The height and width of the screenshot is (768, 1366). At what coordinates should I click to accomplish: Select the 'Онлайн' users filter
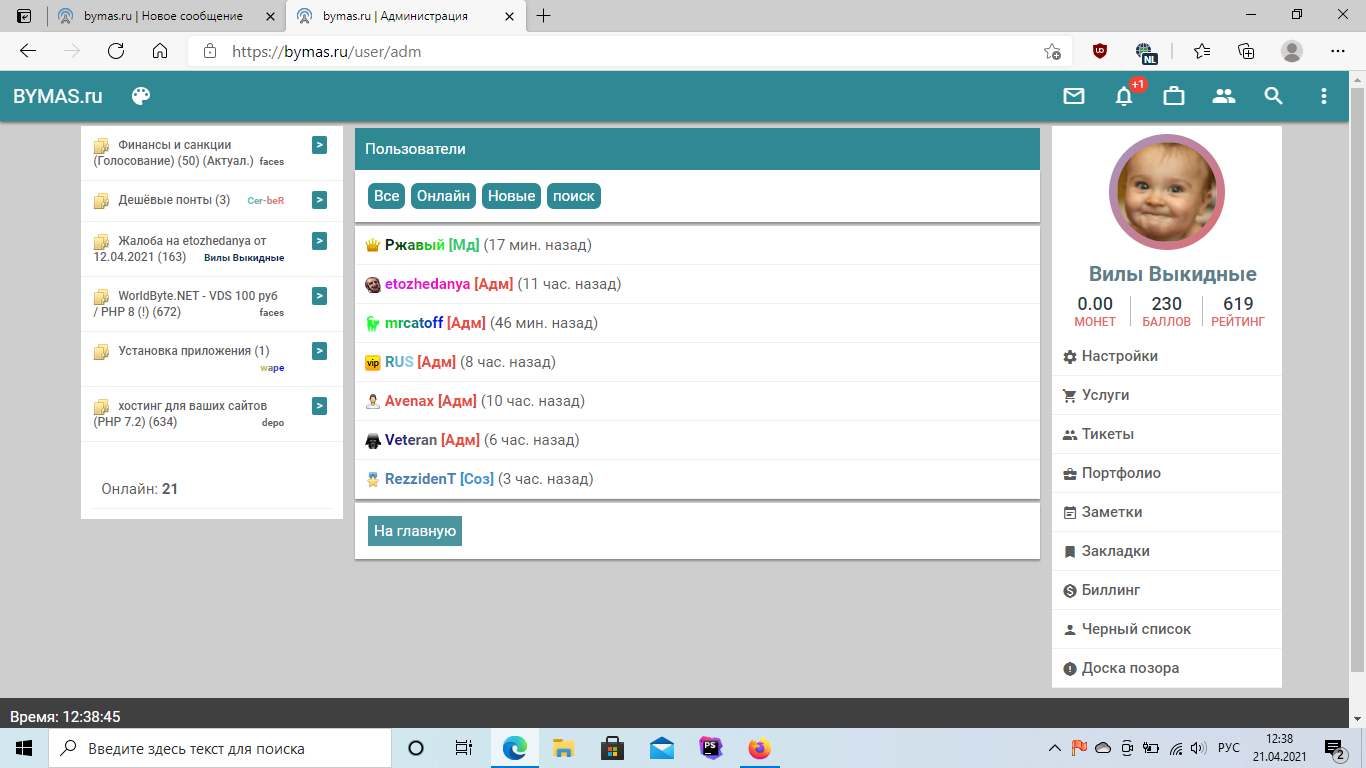[x=443, y=196]
